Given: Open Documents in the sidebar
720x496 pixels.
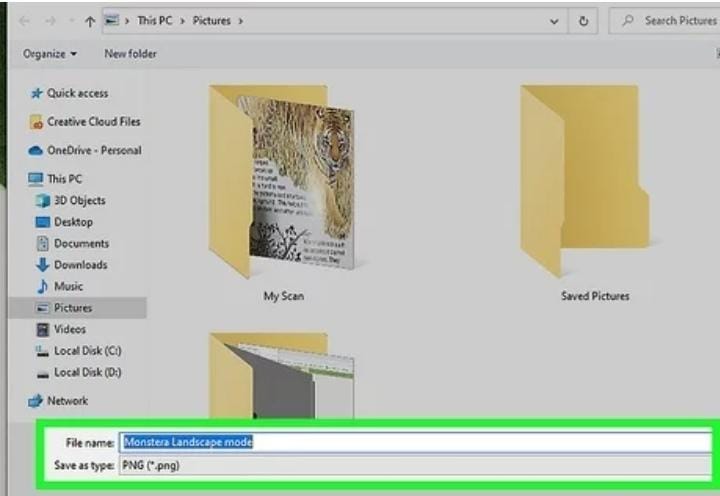Looking at the screenshot, I should point(82,243).
